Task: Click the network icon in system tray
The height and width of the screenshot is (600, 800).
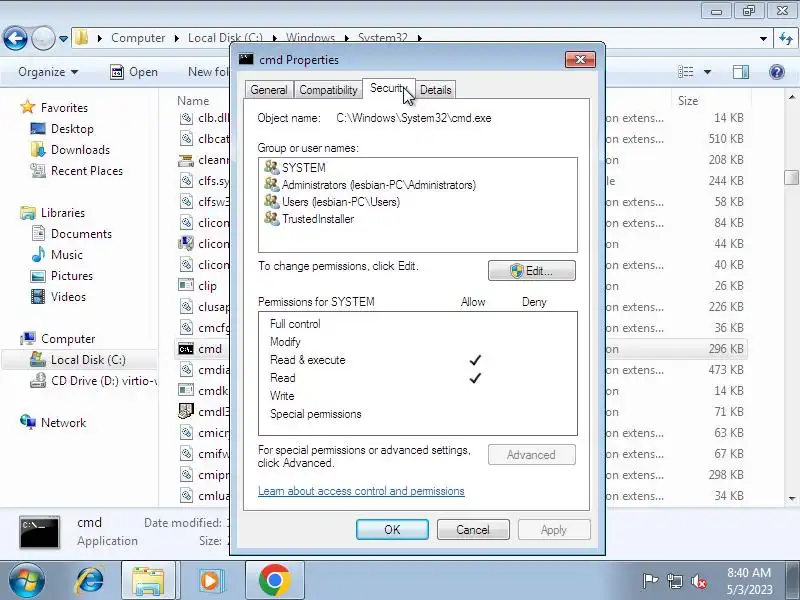Action: (674, 581)
